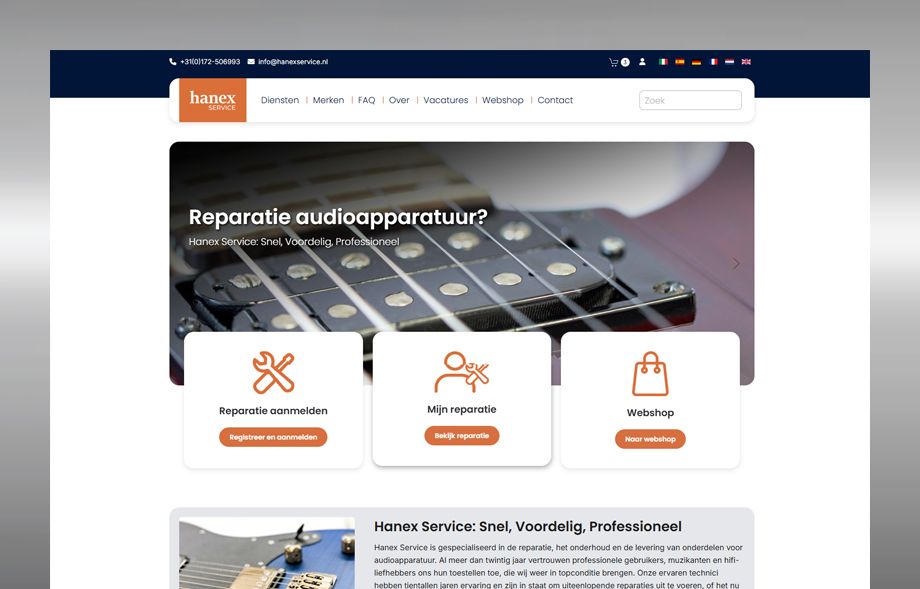920x589 pixels.
Task: Switch language with the French flag
Action: tap(713, 62)
